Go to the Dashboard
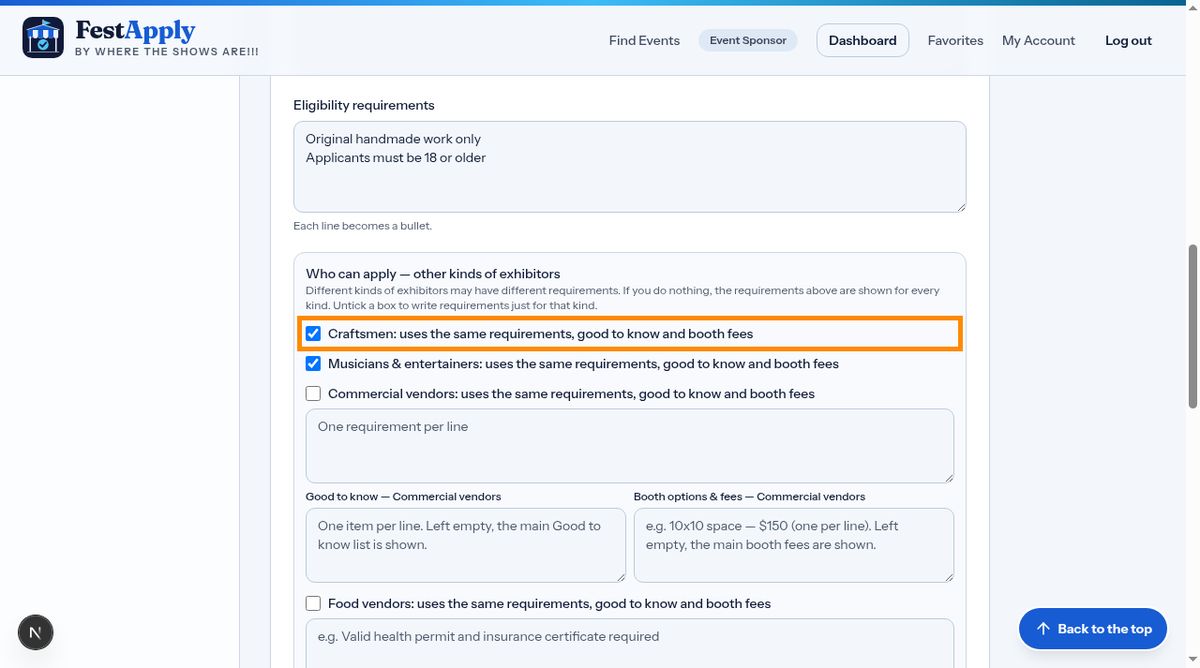Viewport: 1200px width, 668px height. 862,41
